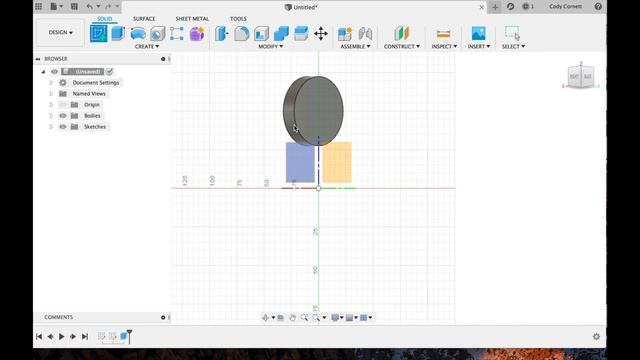Open the Viewports layout dropdown

pyautogui.click(x=366, y=318)
